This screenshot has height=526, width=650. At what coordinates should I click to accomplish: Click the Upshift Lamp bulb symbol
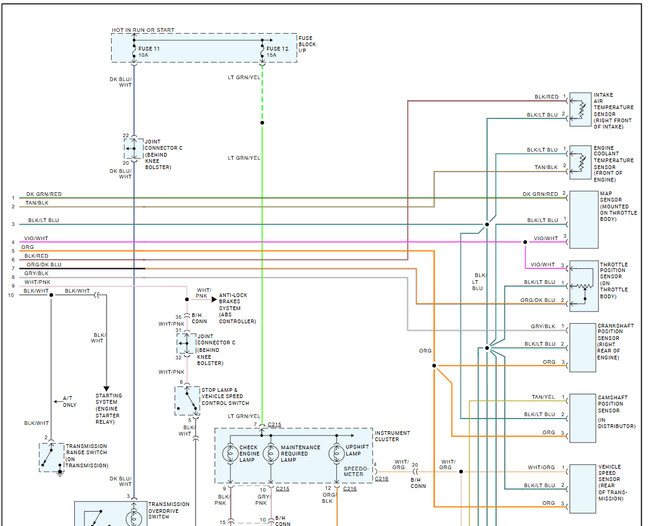point(337,454)
